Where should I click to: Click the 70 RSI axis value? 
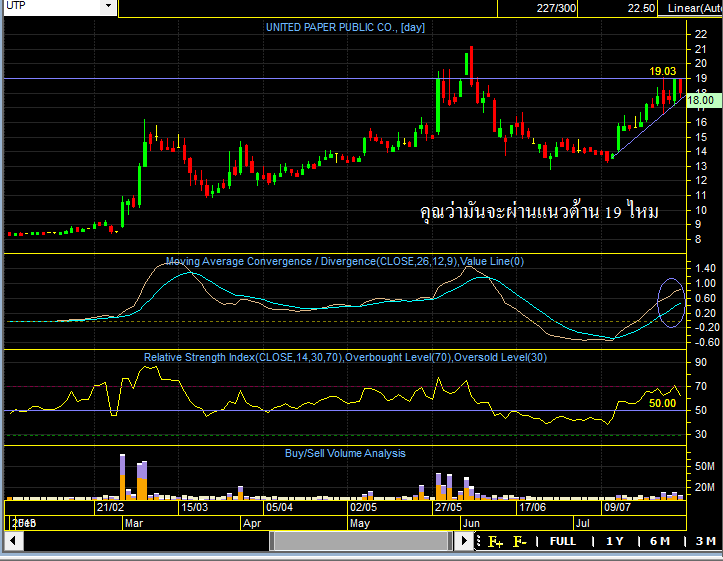point(701,386)
